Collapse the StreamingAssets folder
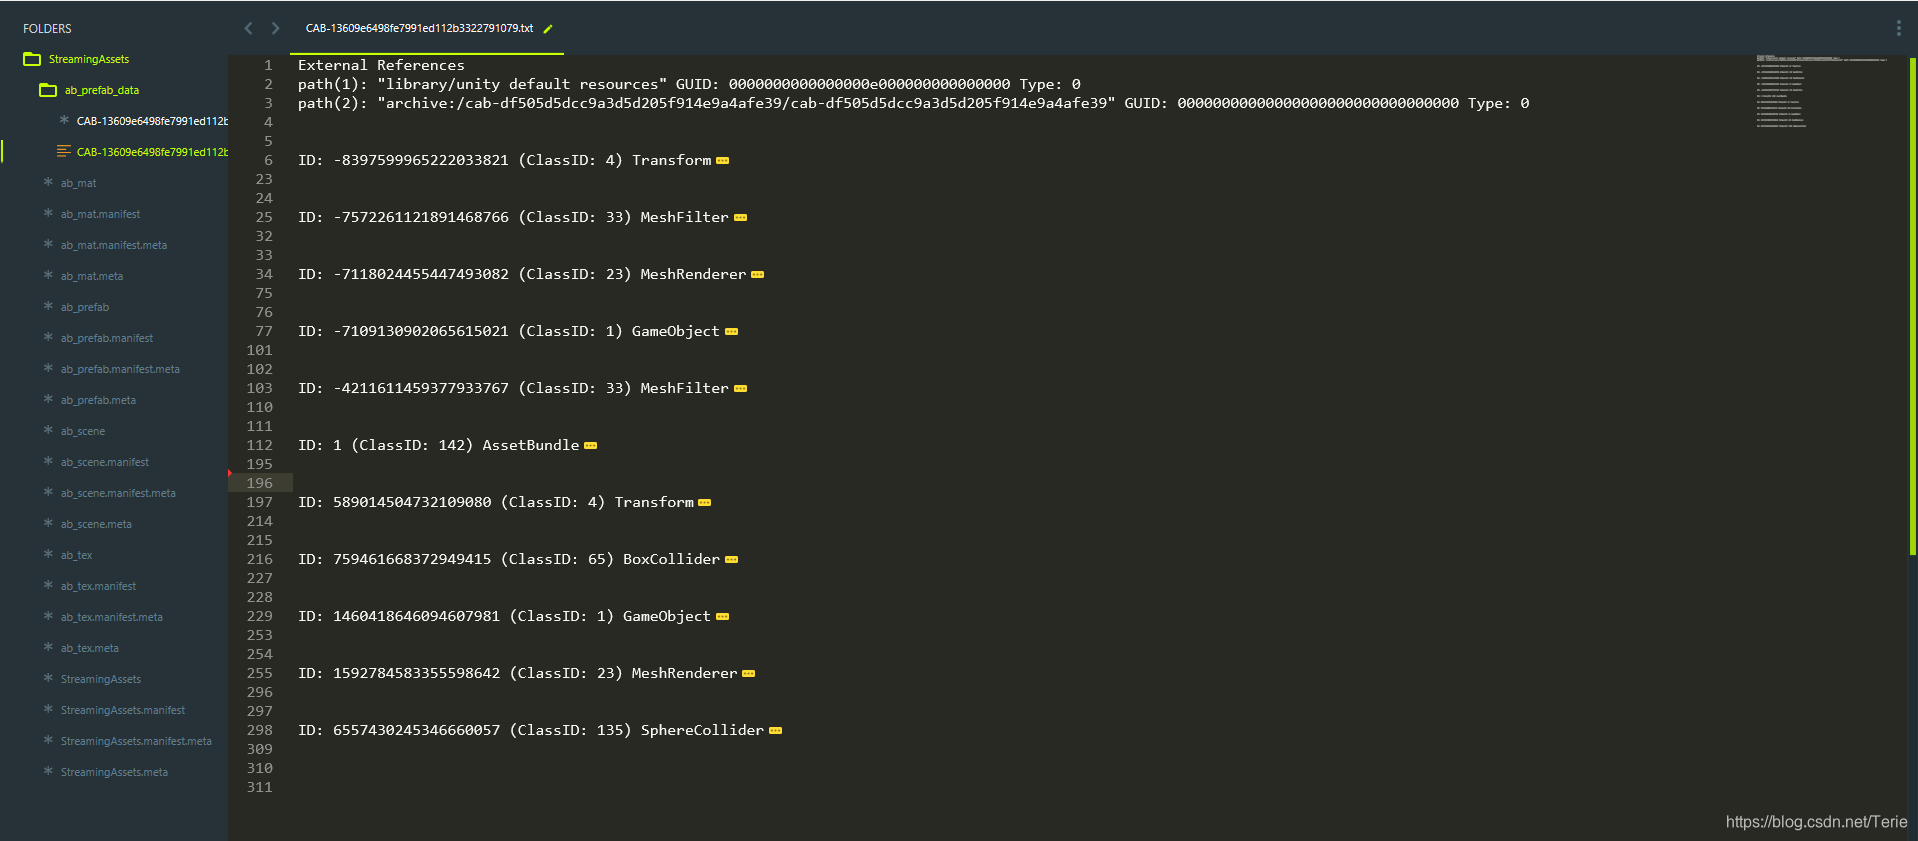Image resolution: width=1918 pixels, height=841 pixels. coord(89,59)
